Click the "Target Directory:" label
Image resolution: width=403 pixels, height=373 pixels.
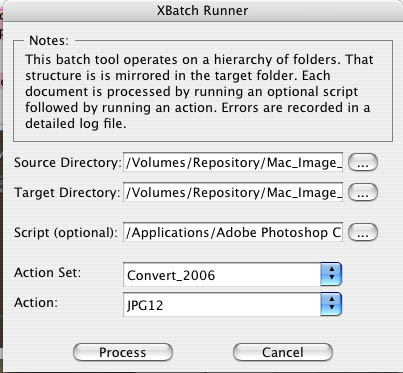66,193
